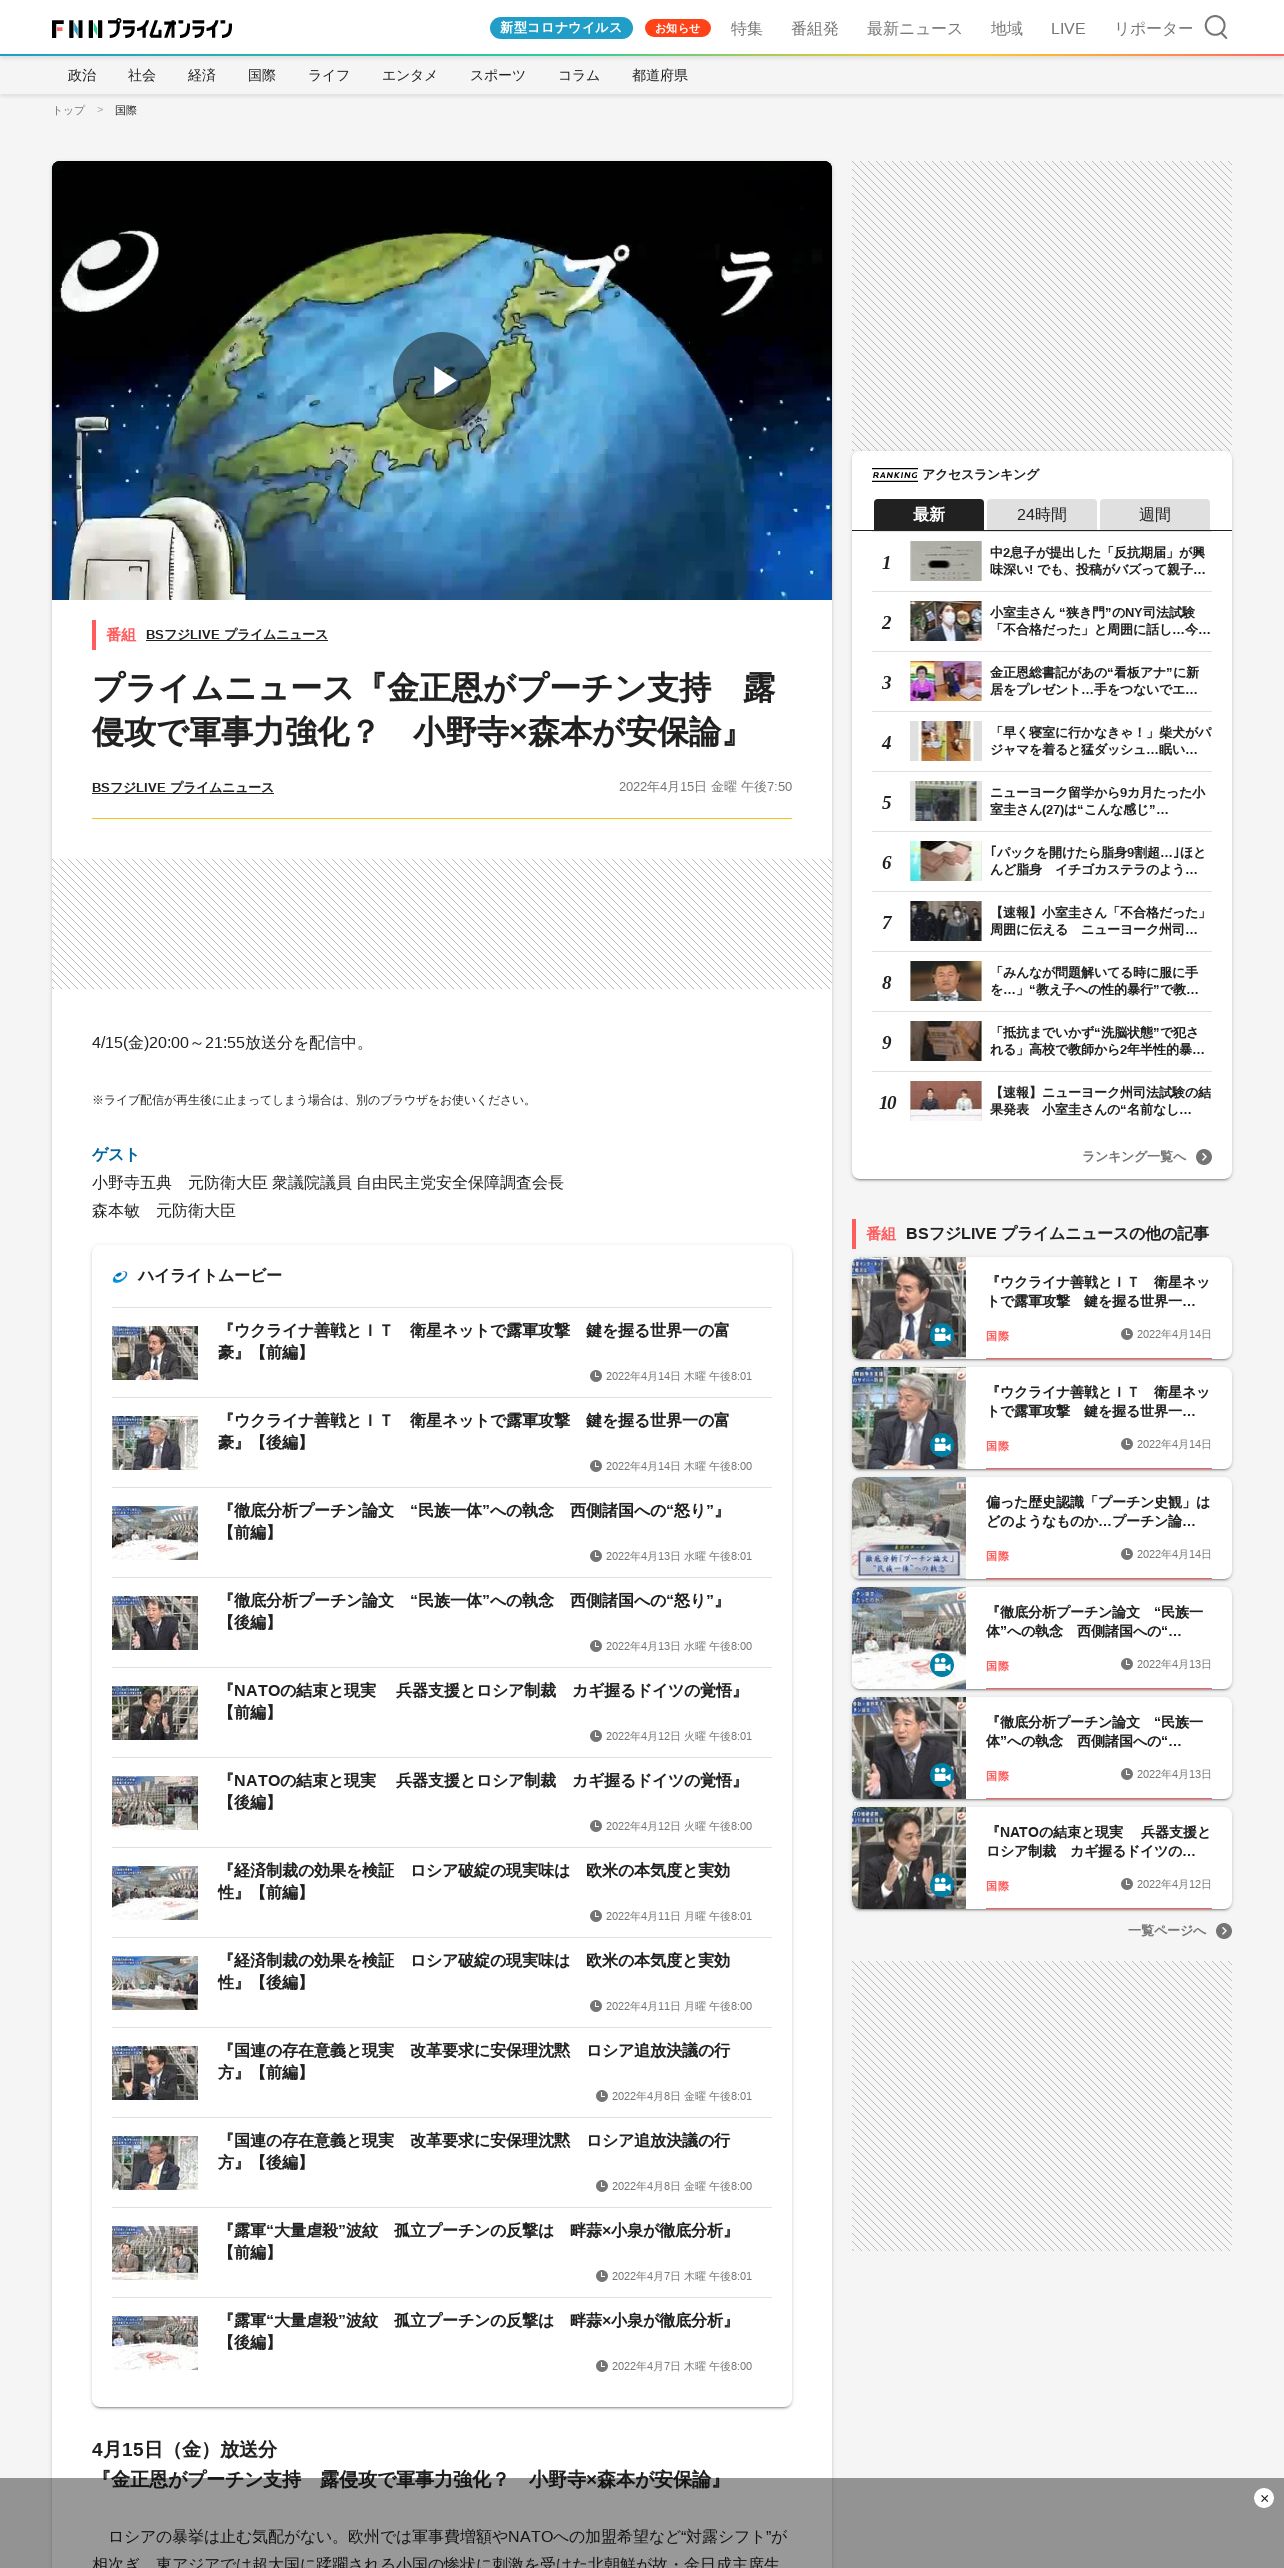Switch ranking to 最新 tab
This screenshot has width=1284, height=2568.
click(x=929, y=514)
